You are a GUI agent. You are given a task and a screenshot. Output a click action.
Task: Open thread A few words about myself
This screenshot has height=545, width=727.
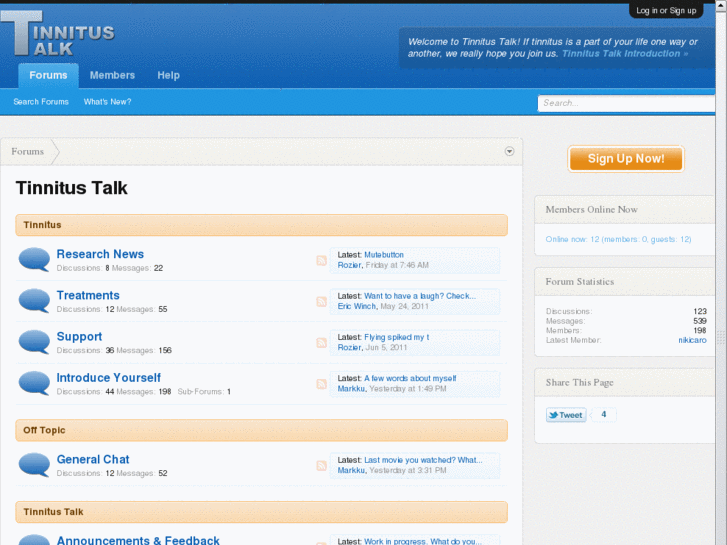tap(410, 378)
